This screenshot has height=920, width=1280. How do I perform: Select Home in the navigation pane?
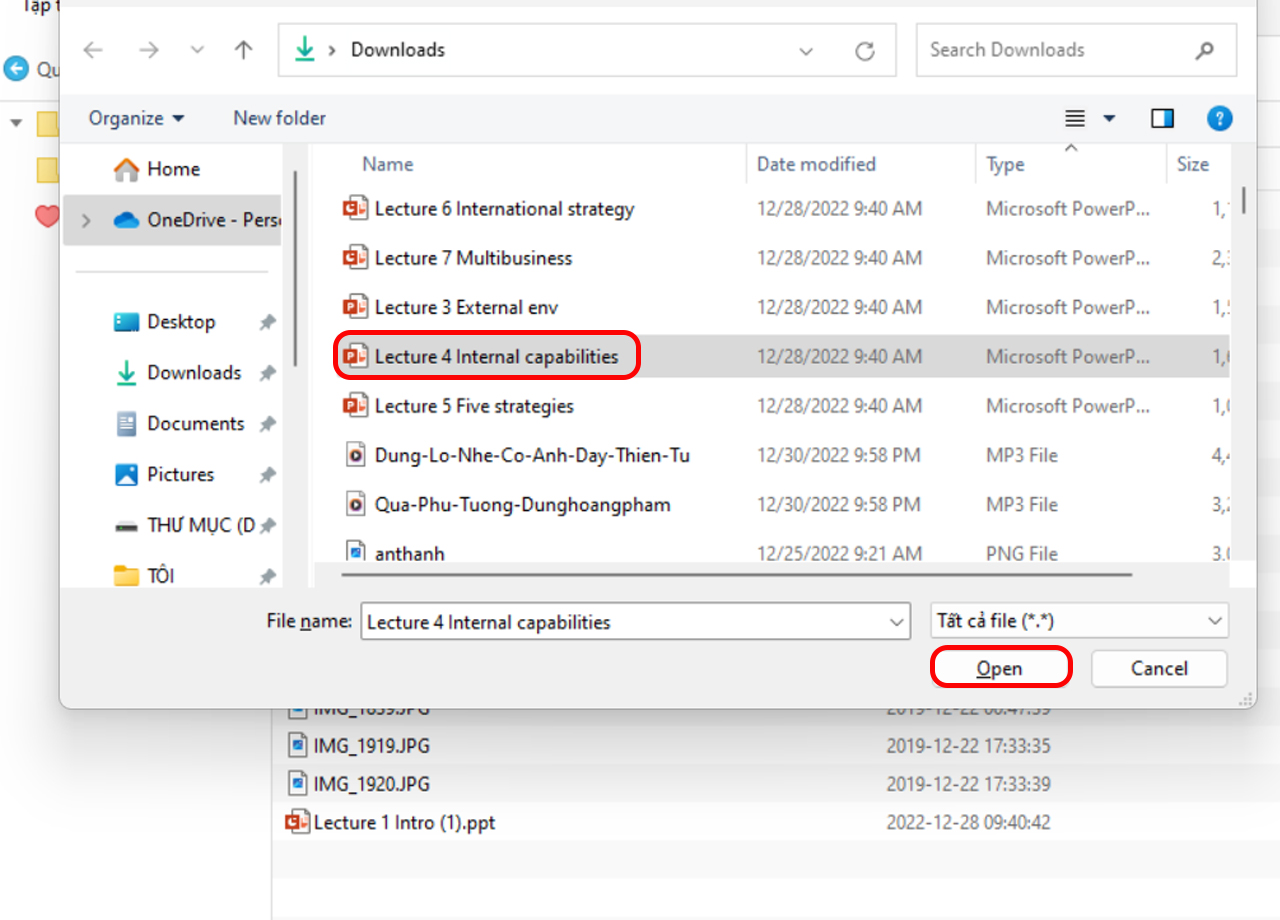tap(171, 169)
